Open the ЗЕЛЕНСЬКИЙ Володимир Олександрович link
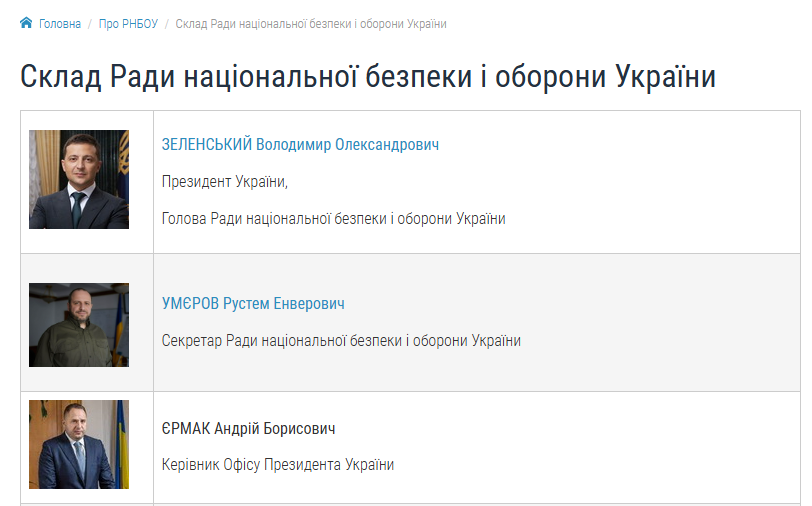 point(300,145)
